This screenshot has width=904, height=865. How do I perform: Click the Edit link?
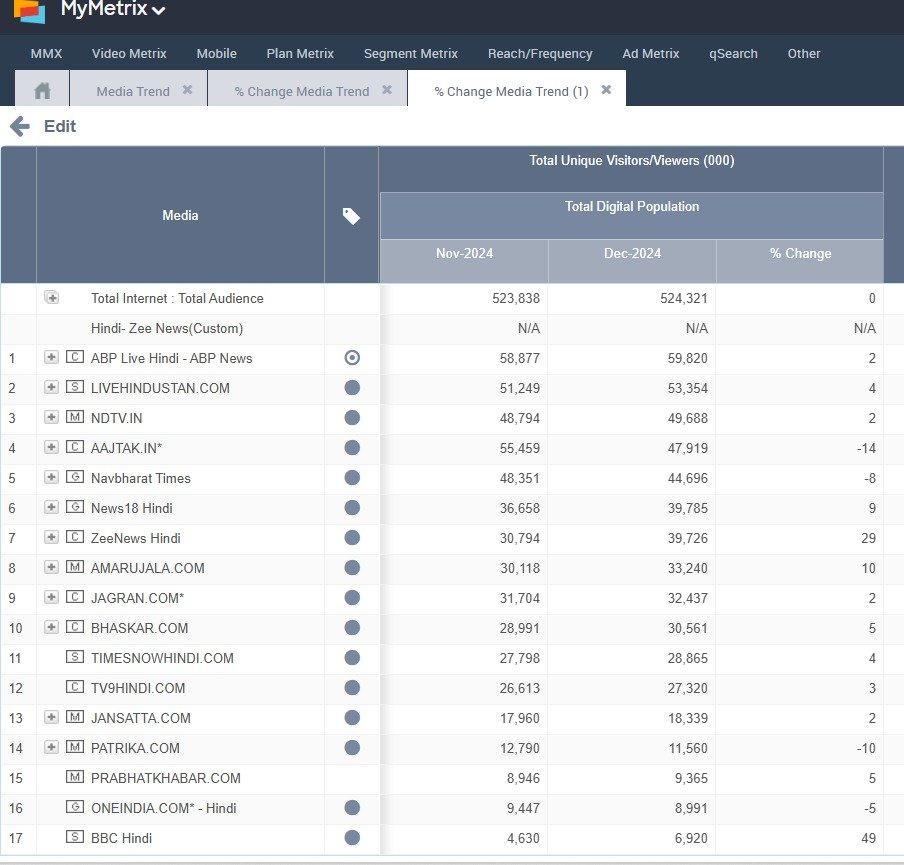[60, 126]
